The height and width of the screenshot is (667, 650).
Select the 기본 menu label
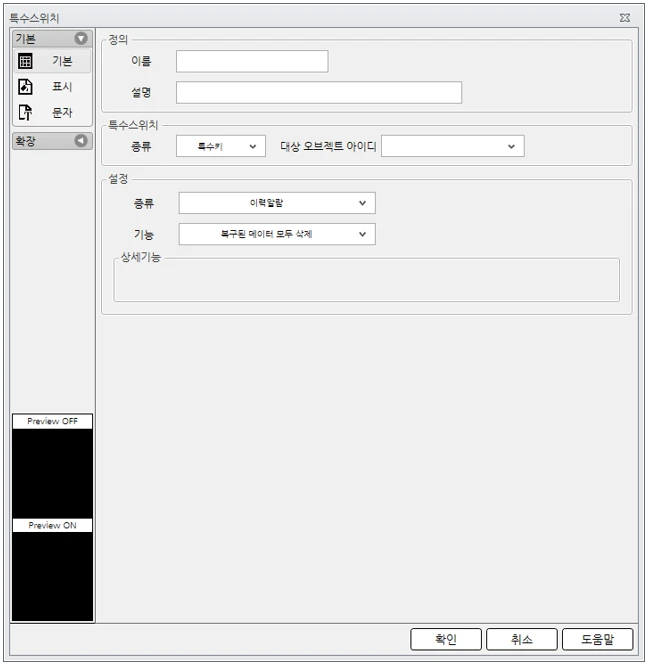point(63,61)
